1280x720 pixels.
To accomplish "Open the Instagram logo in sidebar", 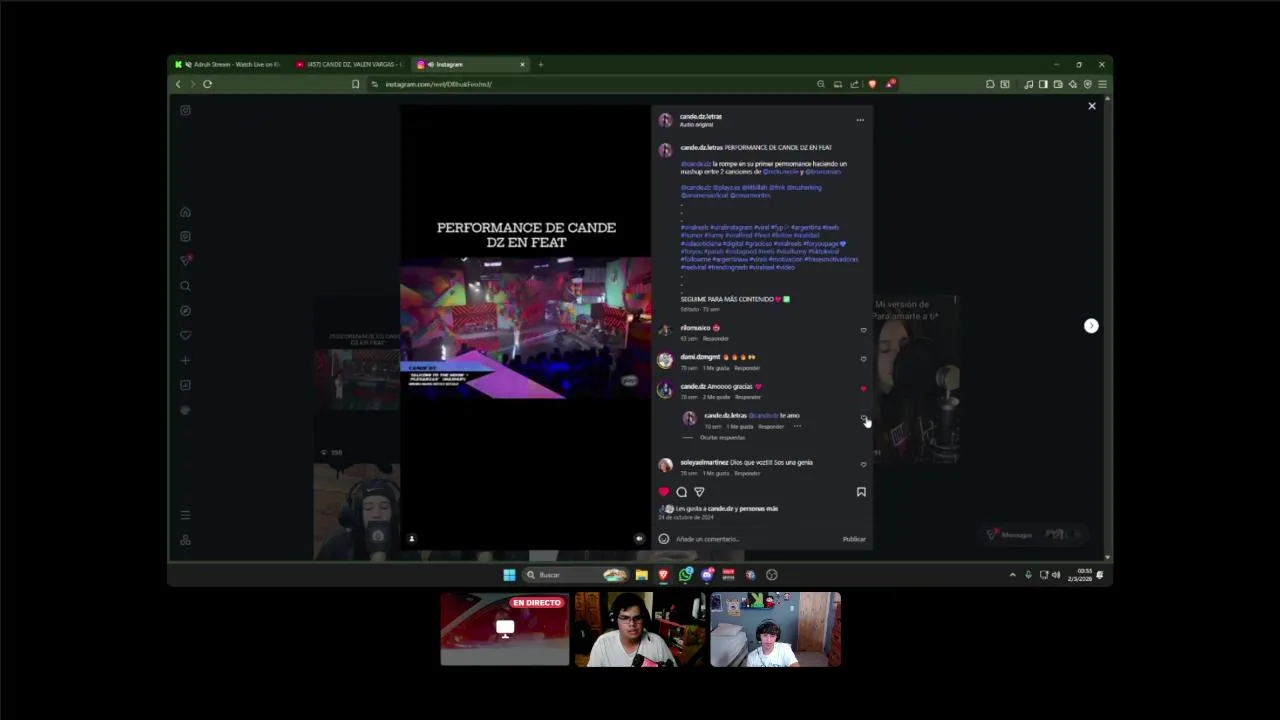I will [185, 110].
